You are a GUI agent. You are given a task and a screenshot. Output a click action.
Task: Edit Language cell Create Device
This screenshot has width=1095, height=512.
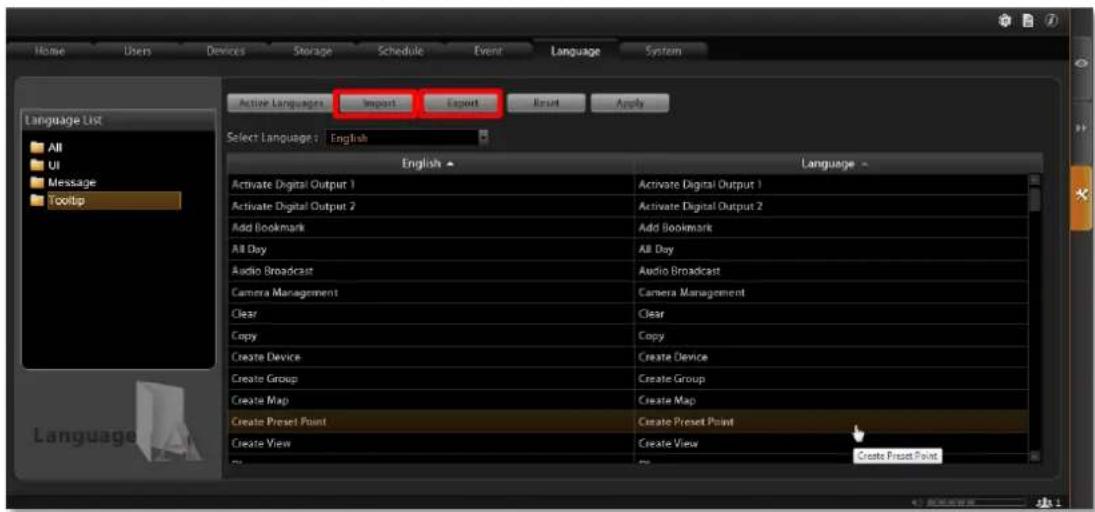click(831, 357)
